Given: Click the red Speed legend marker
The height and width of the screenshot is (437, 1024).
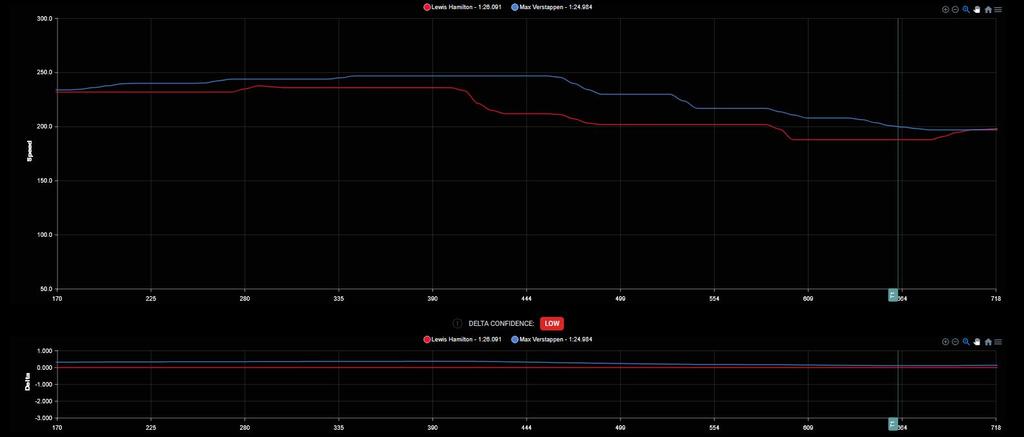Looking at the screenshot, I should (427, 7).
